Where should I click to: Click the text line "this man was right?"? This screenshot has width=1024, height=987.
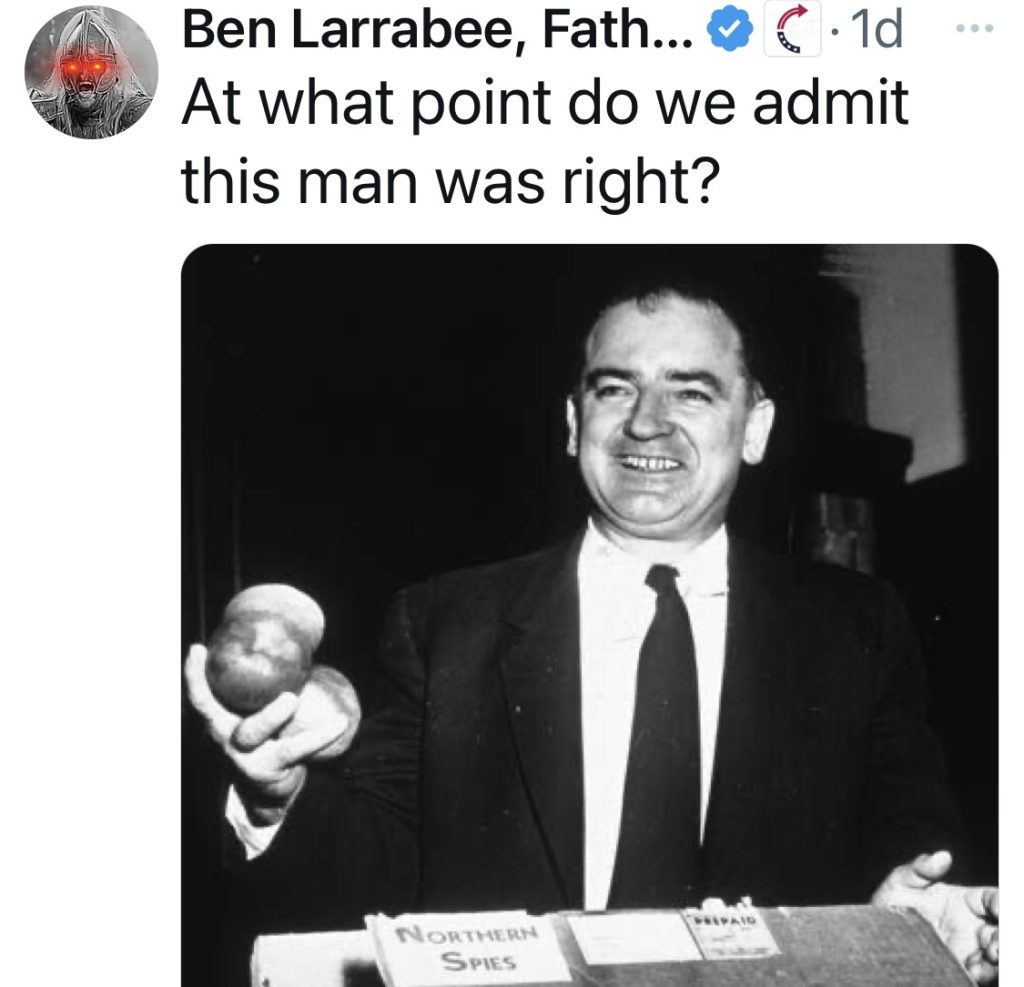coord(451,182)
